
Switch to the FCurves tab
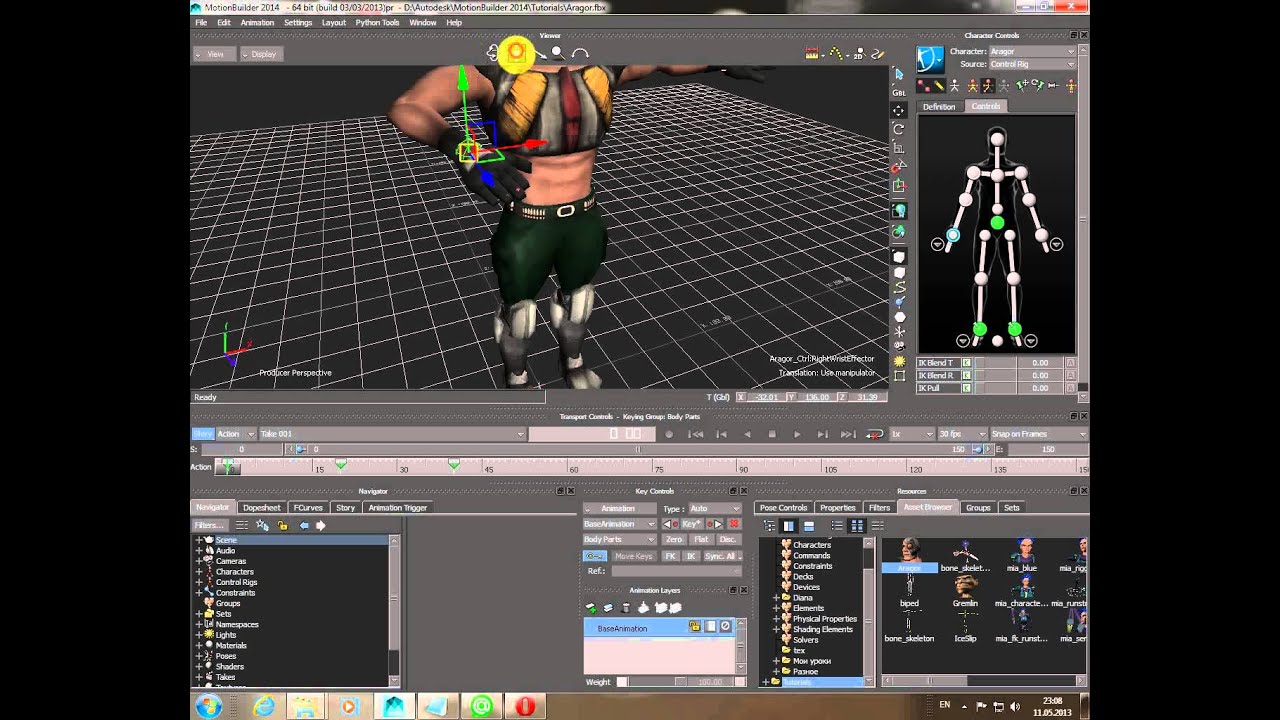[x=308, y=508]
